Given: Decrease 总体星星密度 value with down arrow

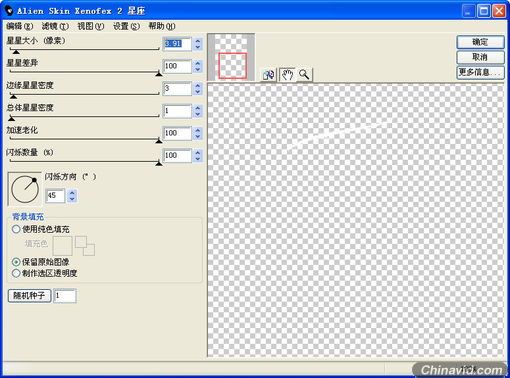Looking at the screenshot, I should 198,114.
